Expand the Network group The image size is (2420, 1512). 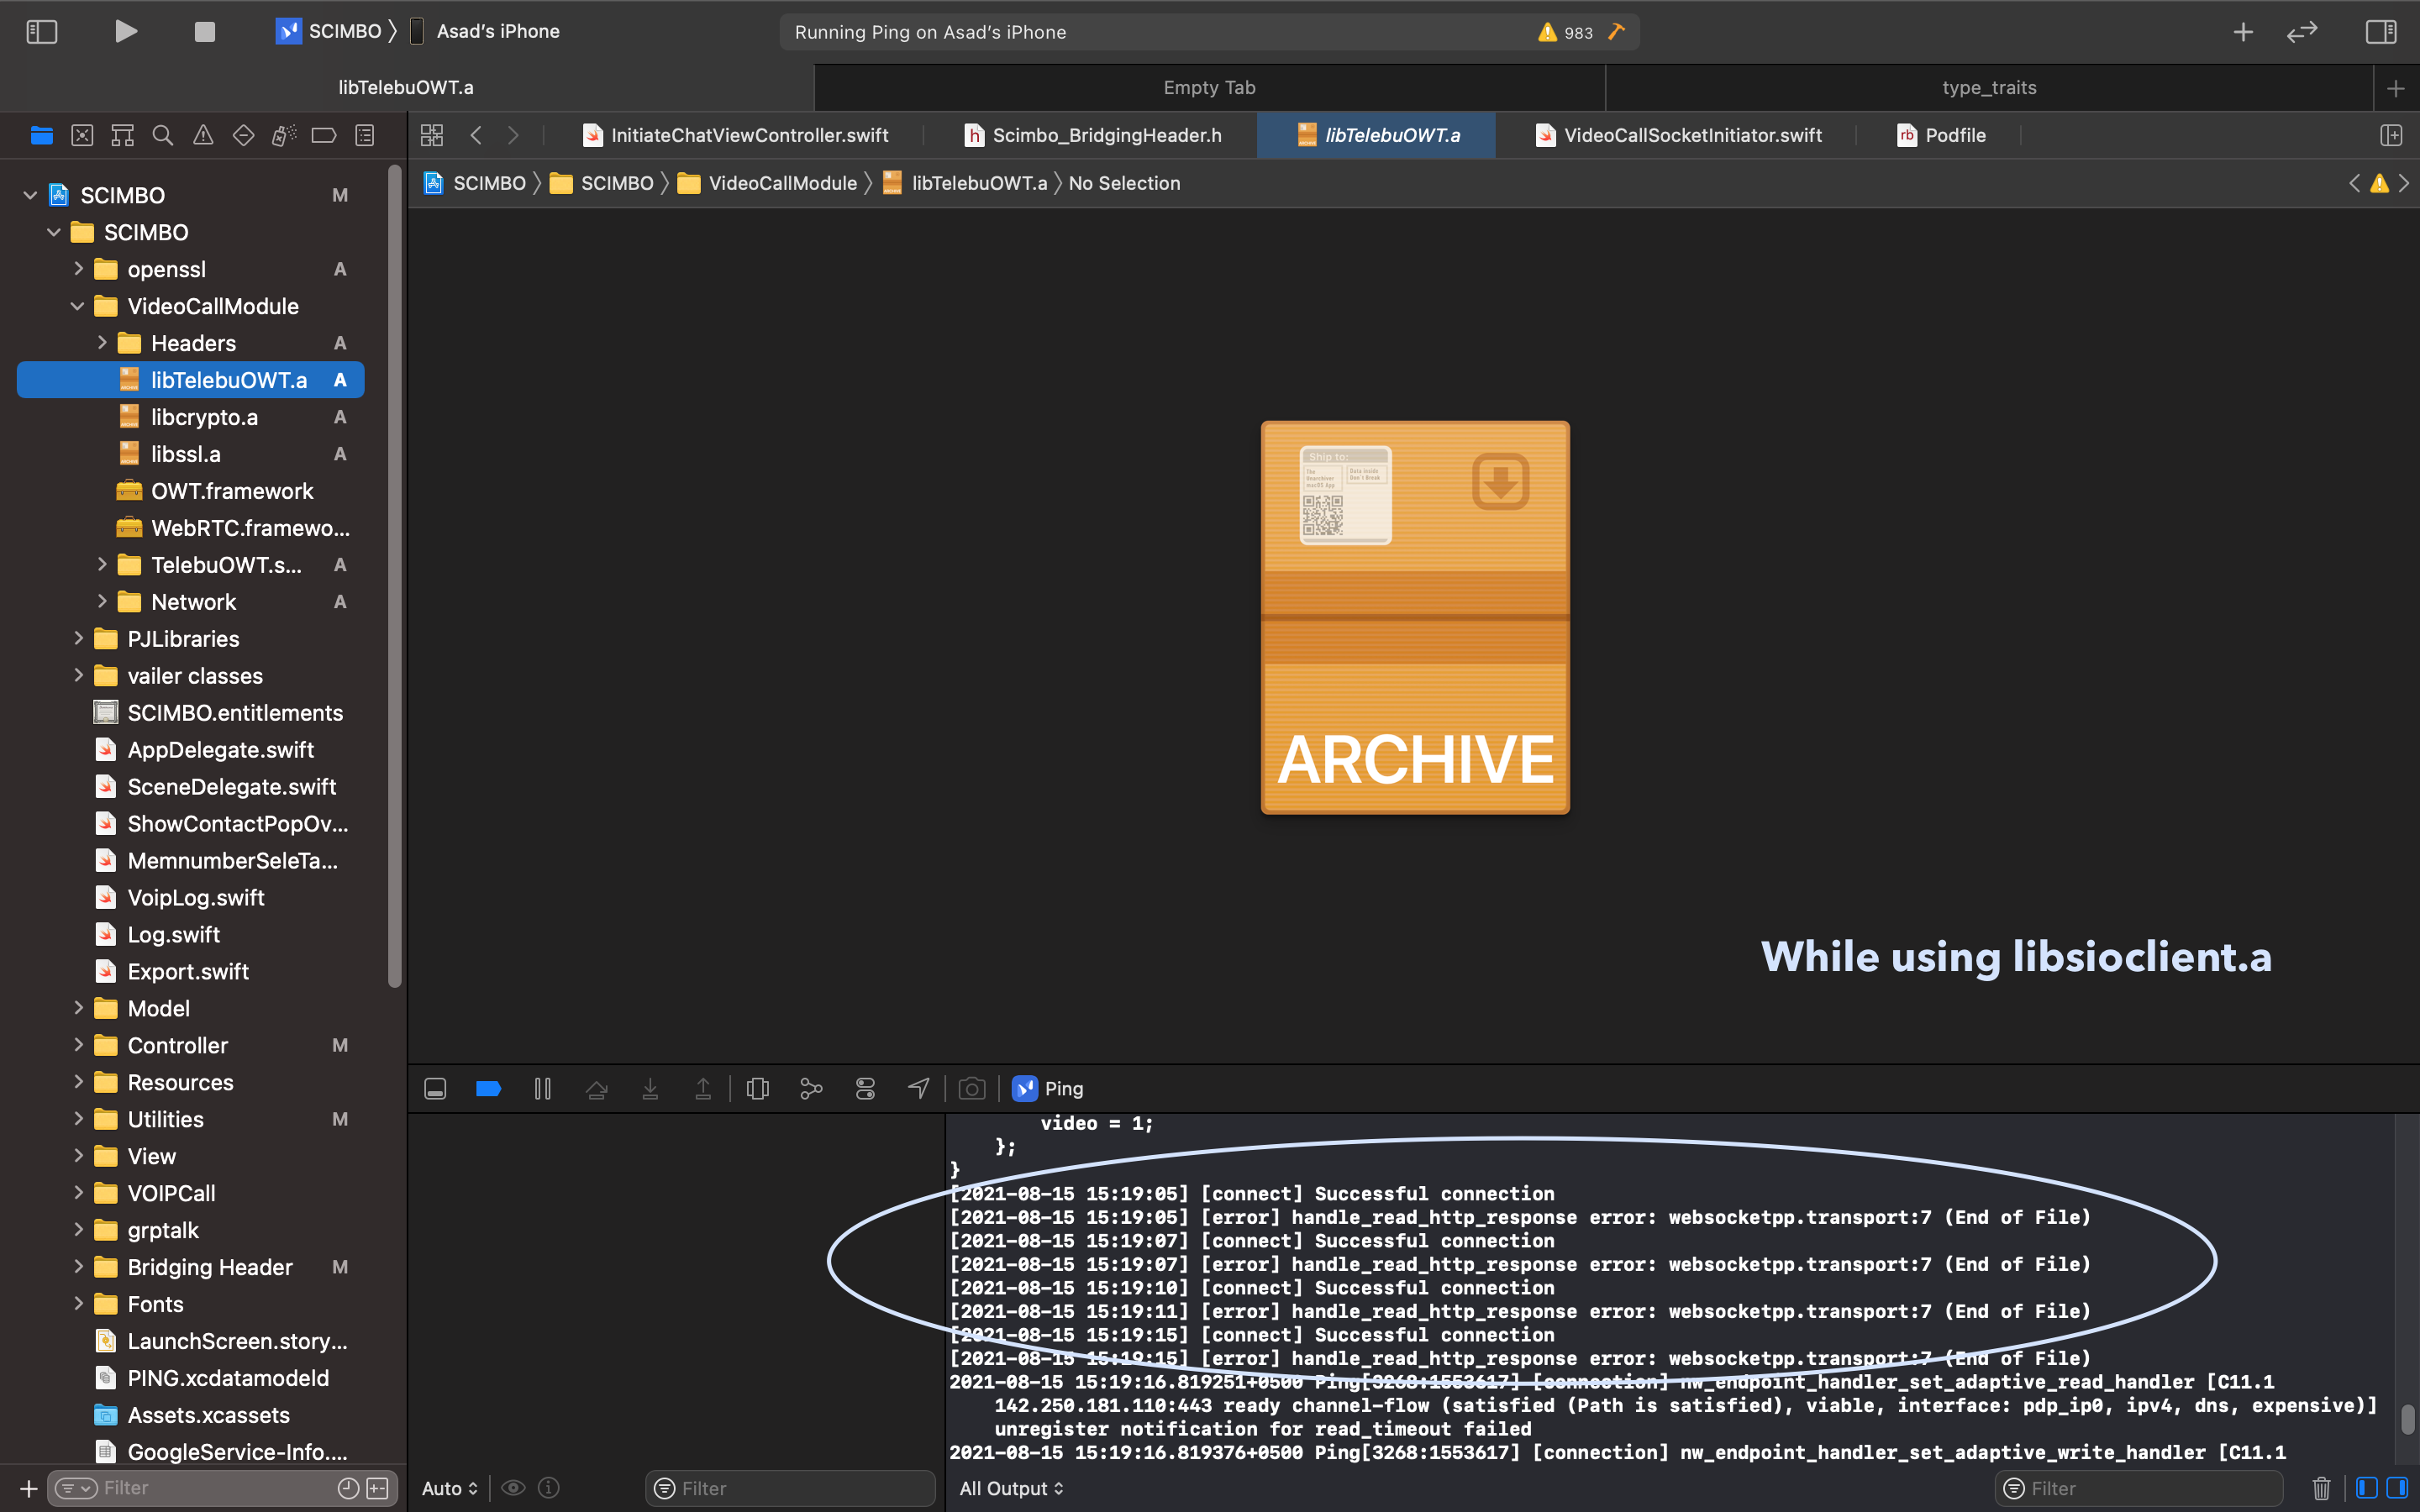[x=103, y=601]
